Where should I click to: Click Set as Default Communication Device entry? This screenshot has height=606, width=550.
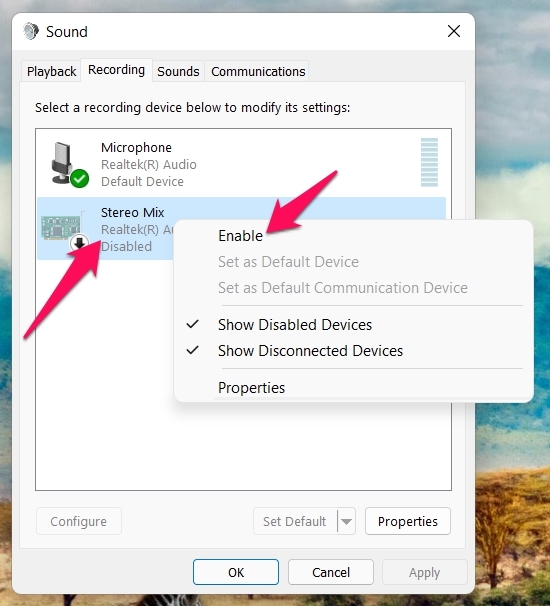click(x=343, y=288)
